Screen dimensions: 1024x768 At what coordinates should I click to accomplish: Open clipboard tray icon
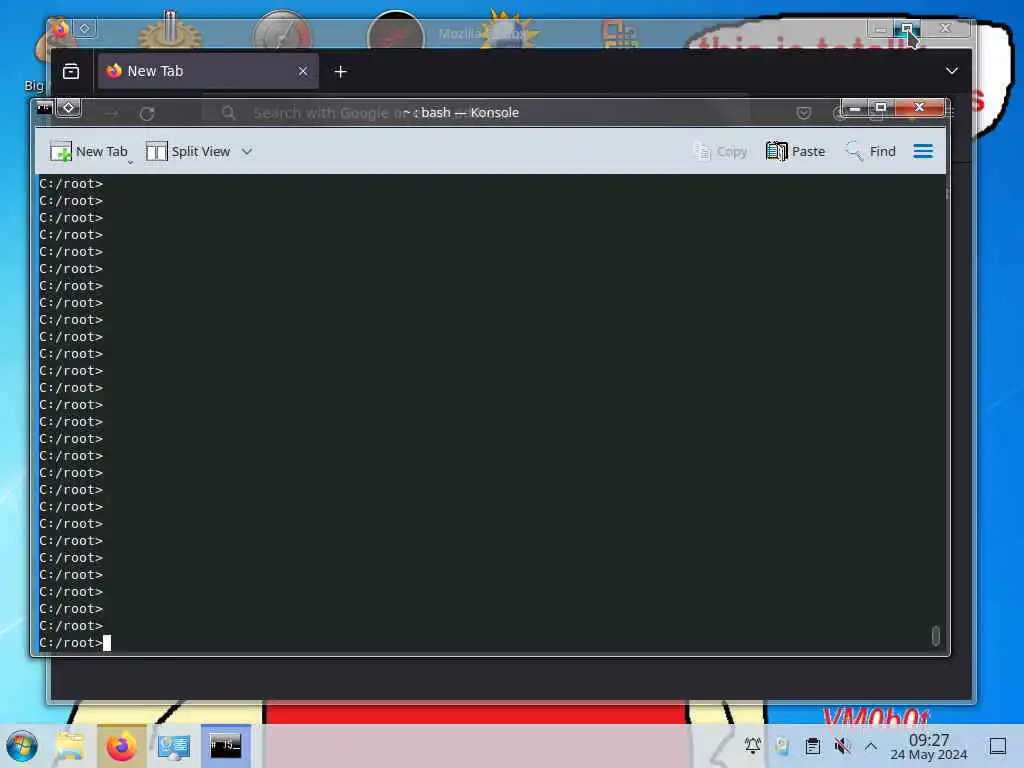tap(812, 746)
